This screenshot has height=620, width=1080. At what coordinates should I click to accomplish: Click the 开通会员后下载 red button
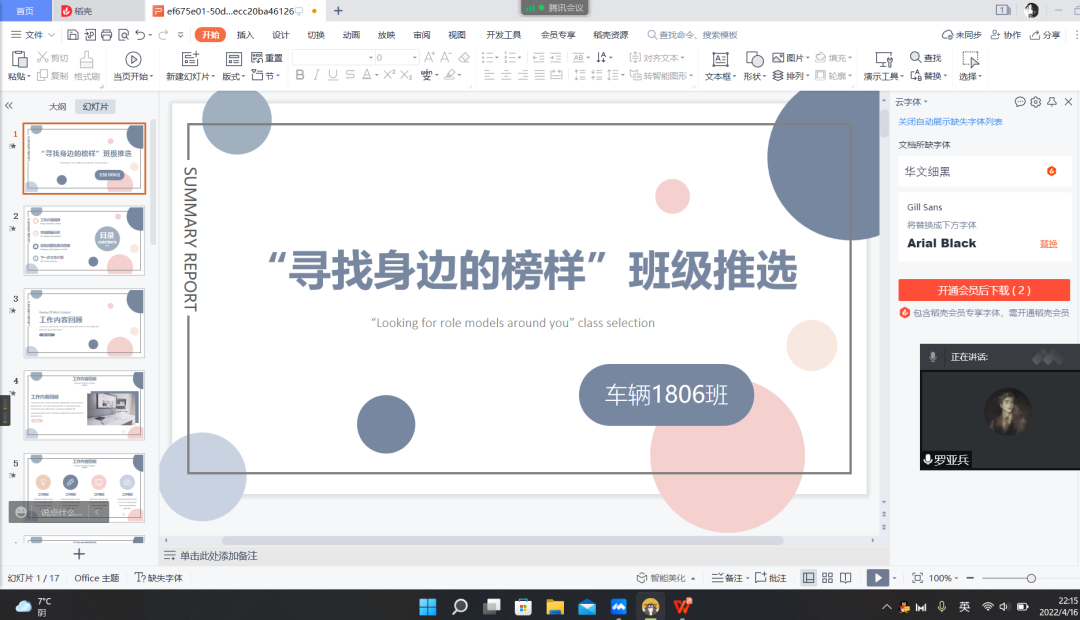[984, 290]
